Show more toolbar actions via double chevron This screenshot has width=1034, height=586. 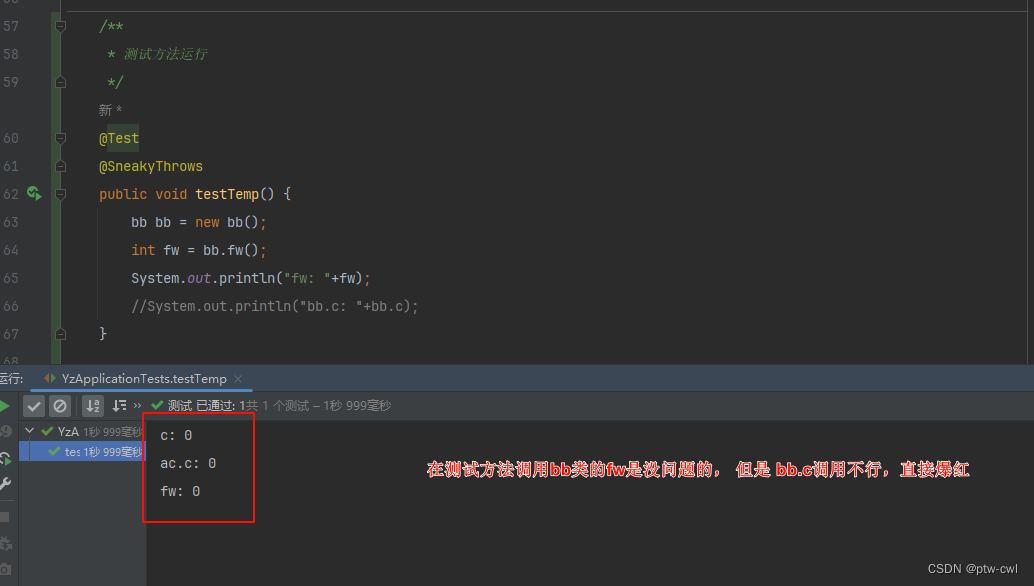tap(138, 406)
